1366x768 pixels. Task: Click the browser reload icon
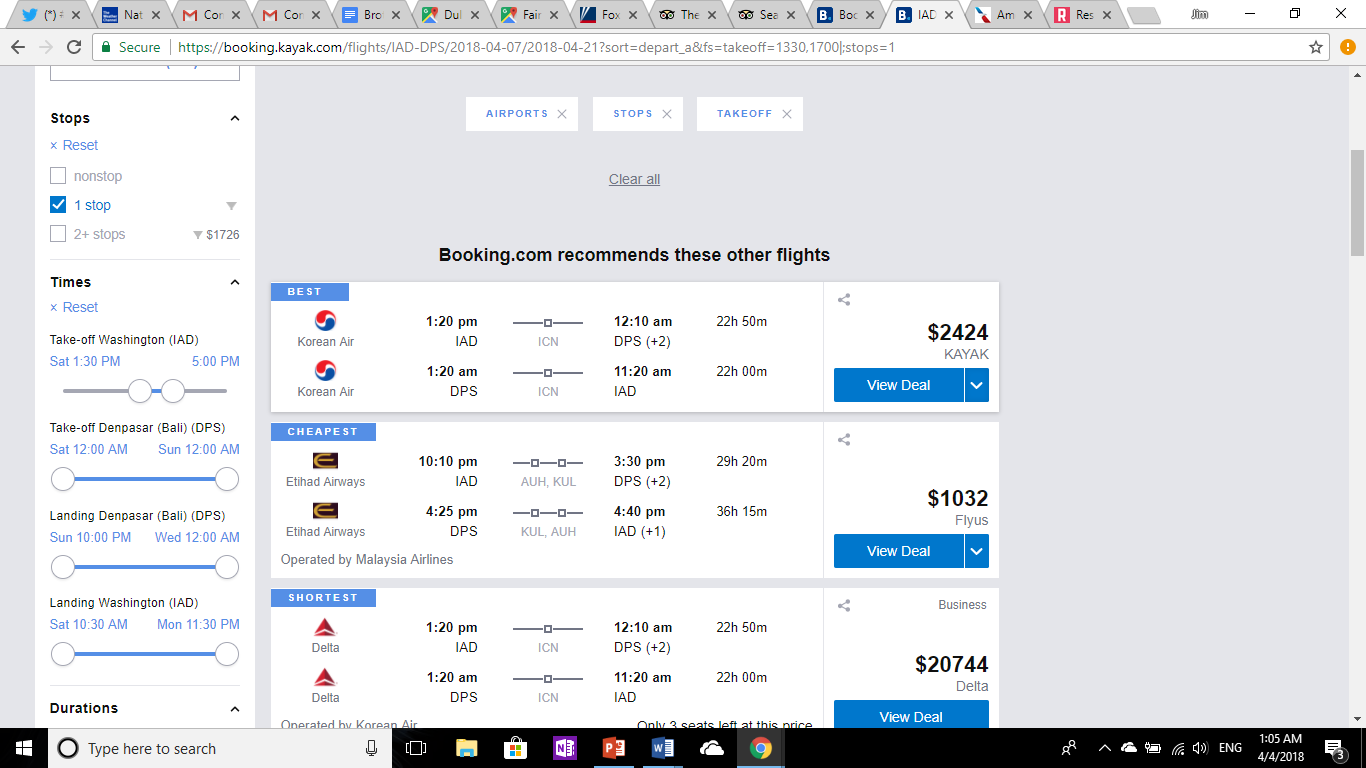(x=74, y=47)
